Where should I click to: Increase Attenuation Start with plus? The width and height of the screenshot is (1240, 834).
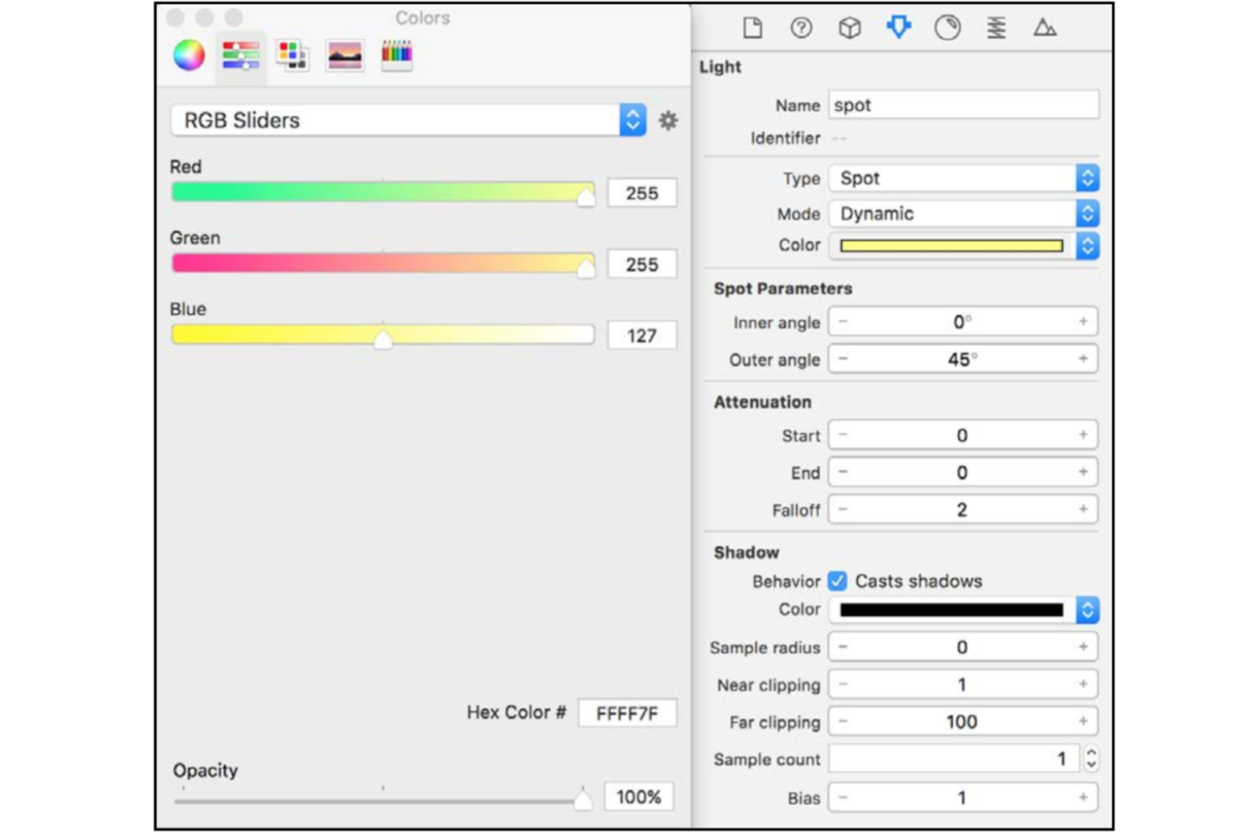(1083, 435)
